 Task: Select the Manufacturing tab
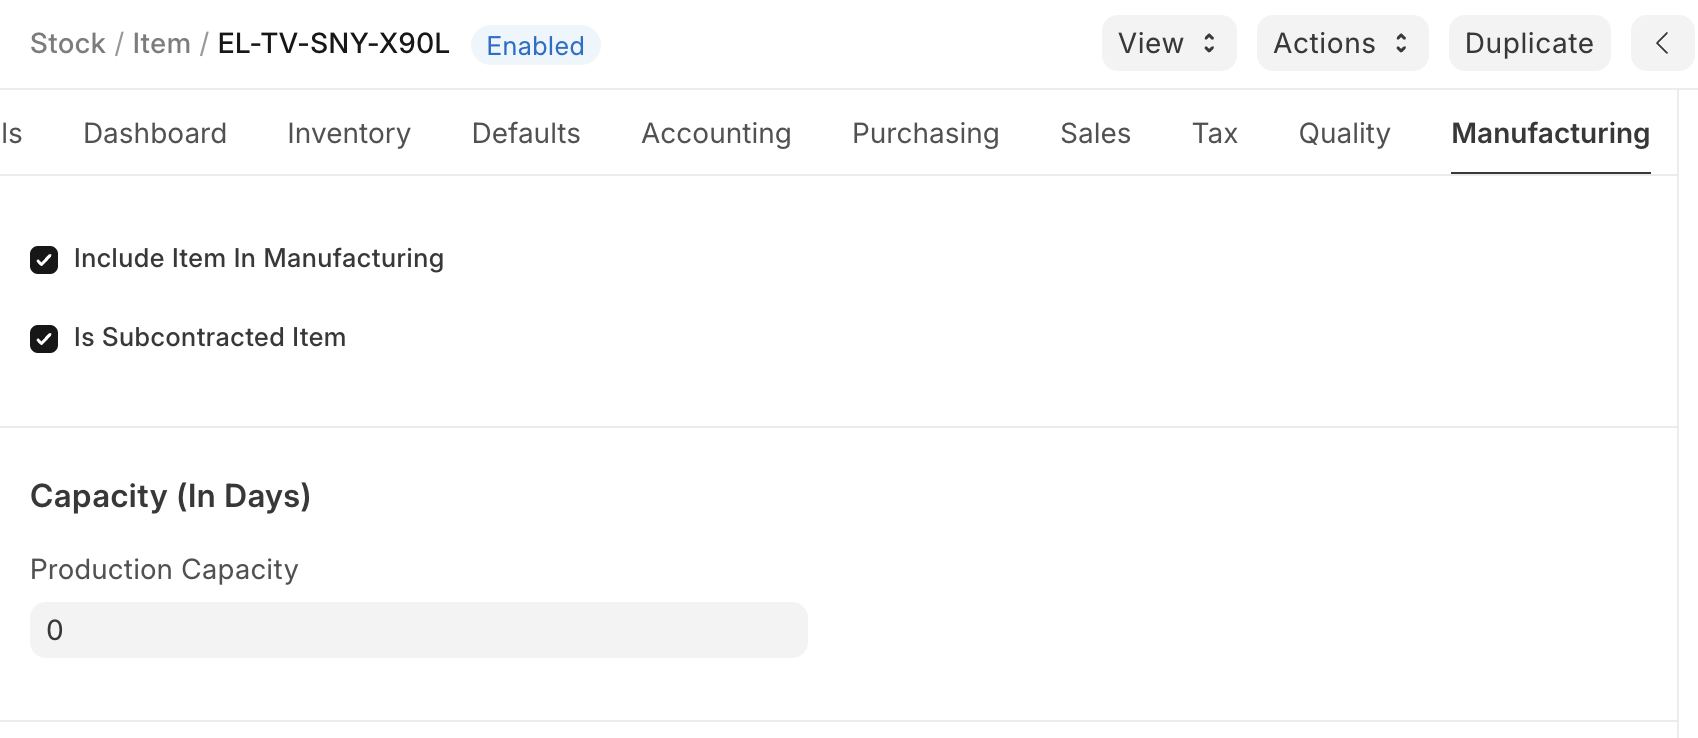click(1550, 133)
